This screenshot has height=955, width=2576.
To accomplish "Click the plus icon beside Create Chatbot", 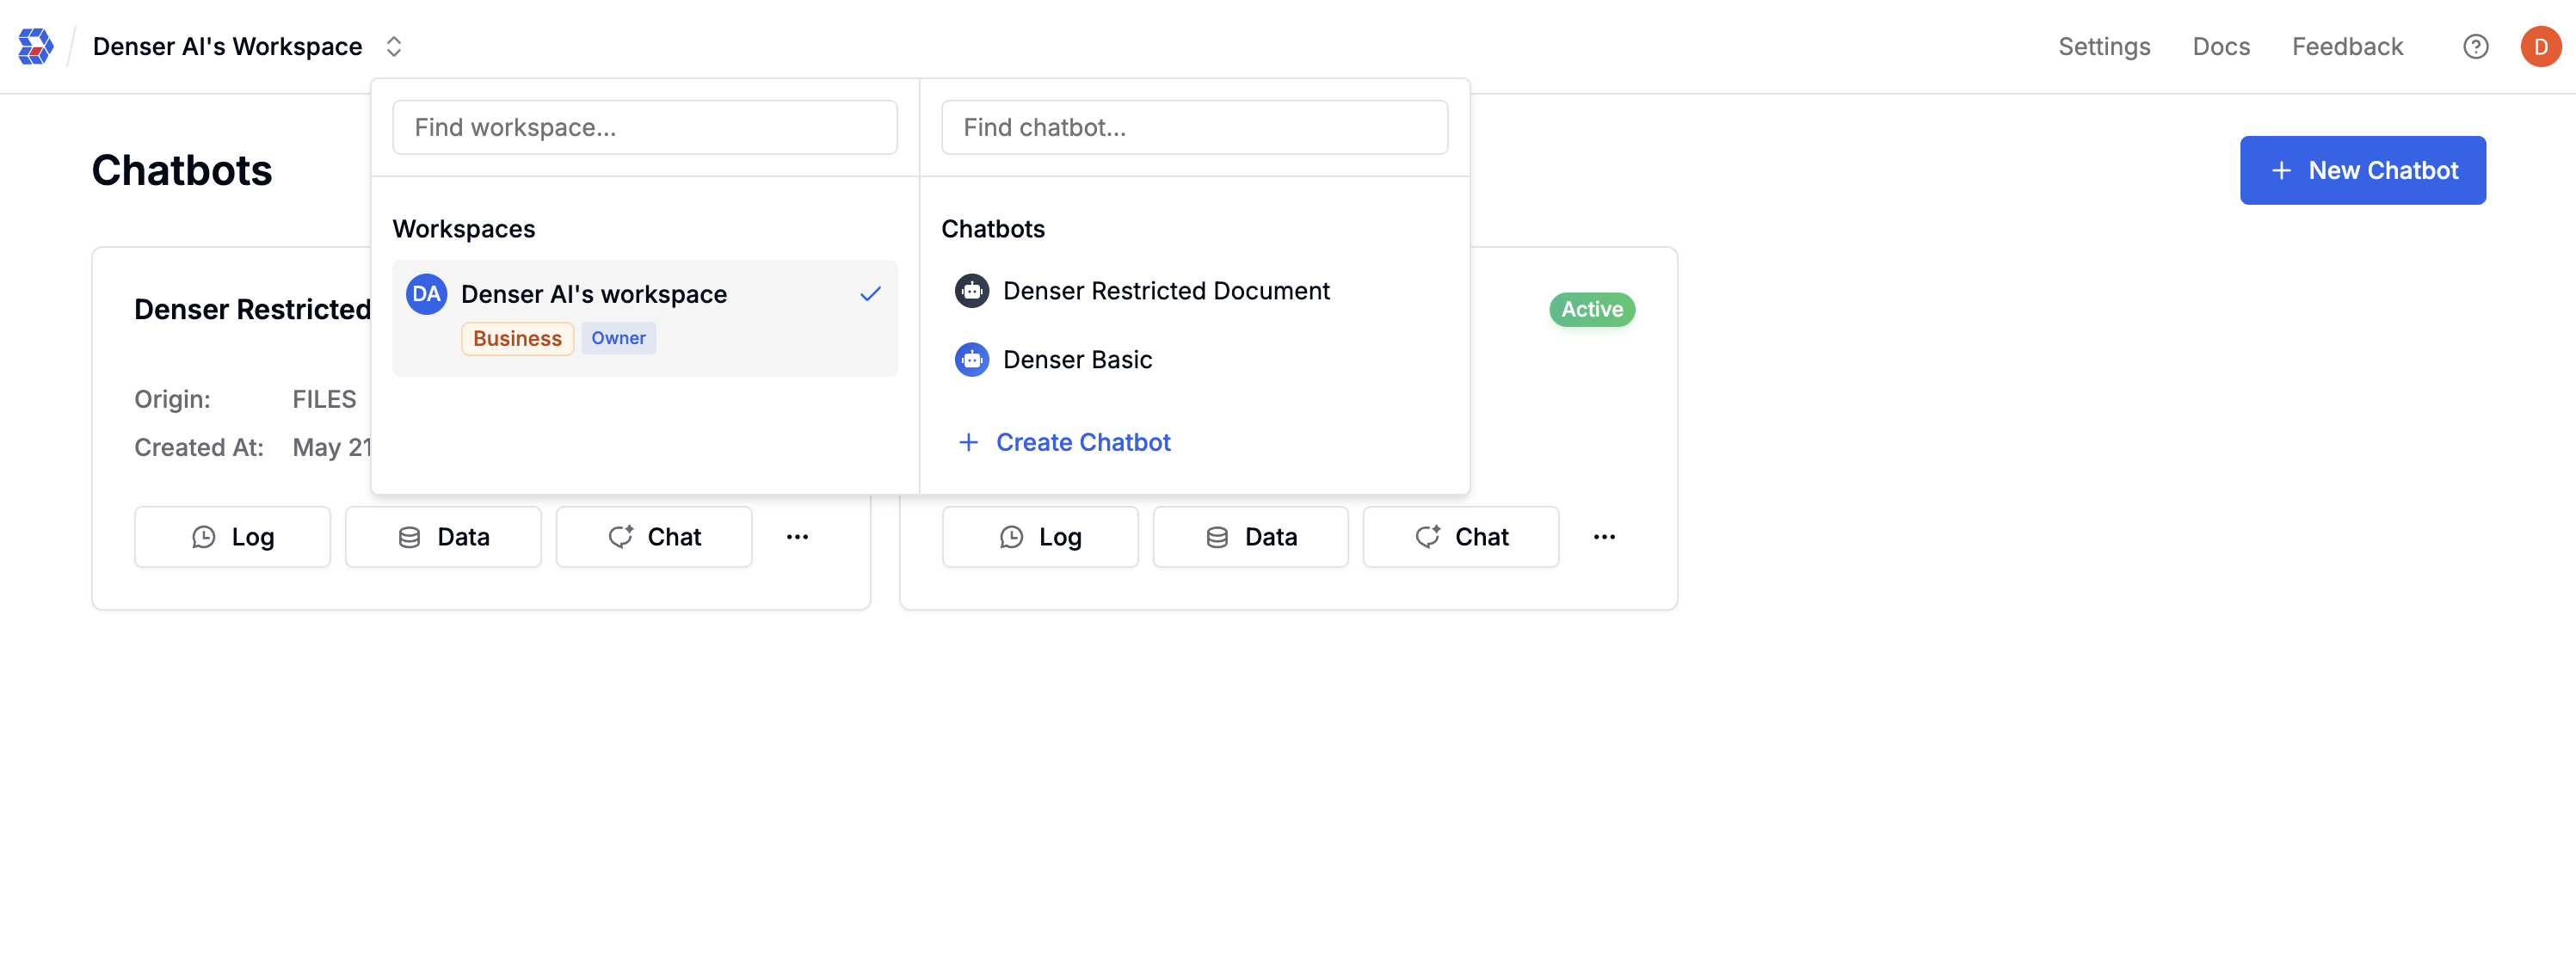I will pyautogui.click(x=967, y=442).
